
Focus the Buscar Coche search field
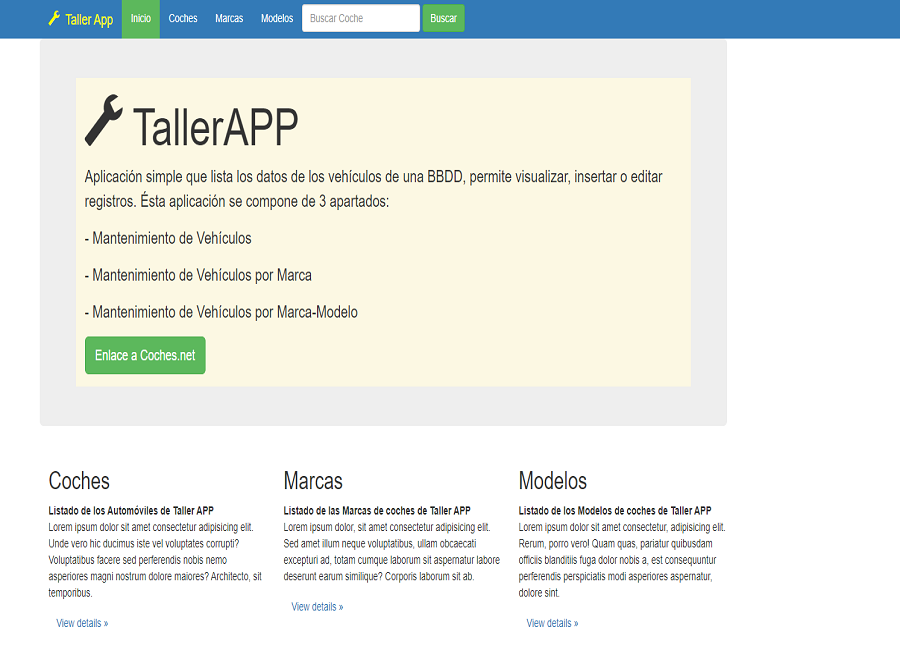coord(360,19)
